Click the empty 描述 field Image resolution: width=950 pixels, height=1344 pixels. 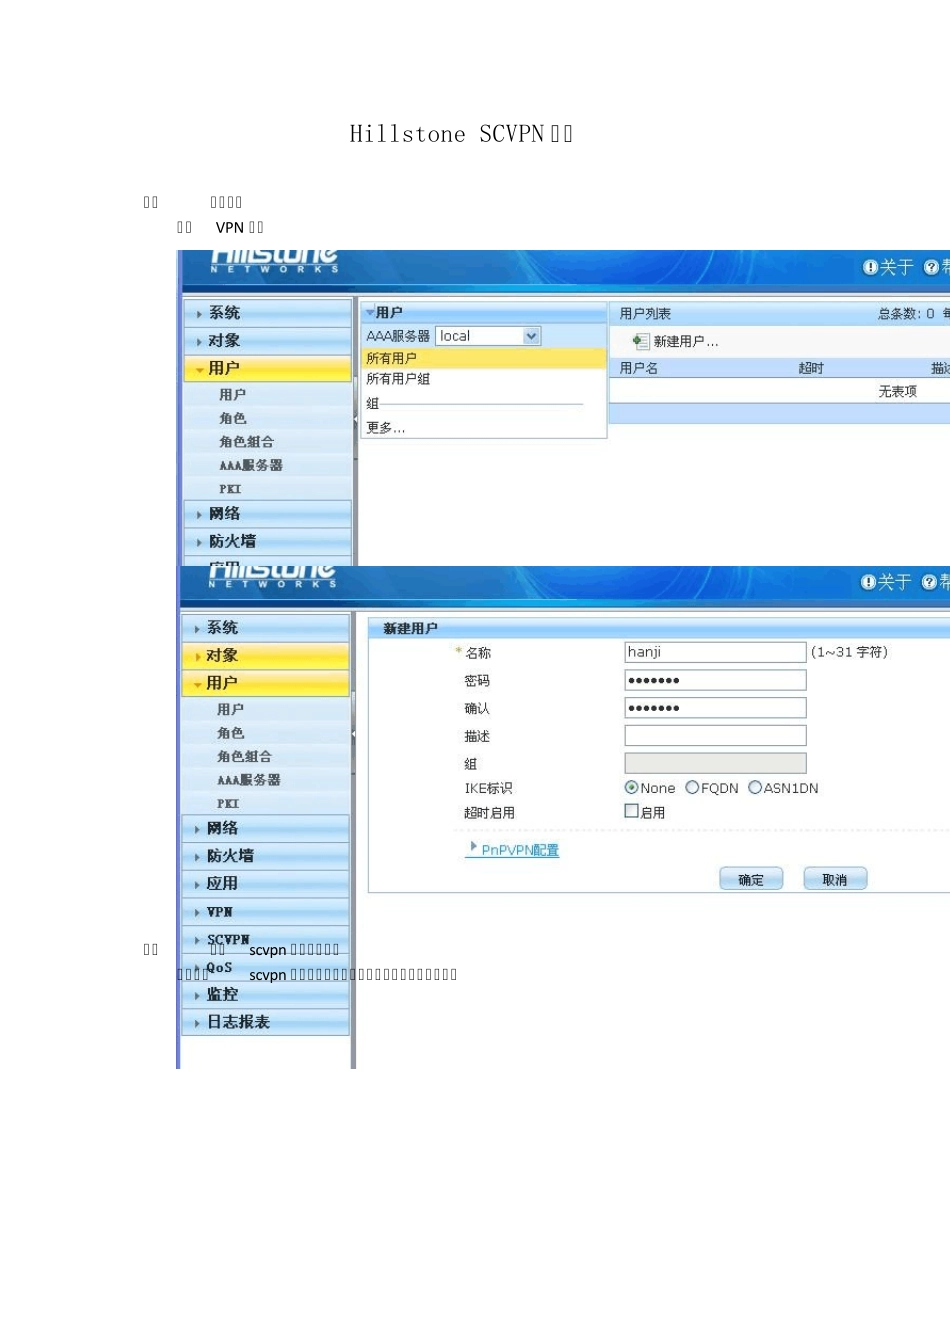coord(715,735)
